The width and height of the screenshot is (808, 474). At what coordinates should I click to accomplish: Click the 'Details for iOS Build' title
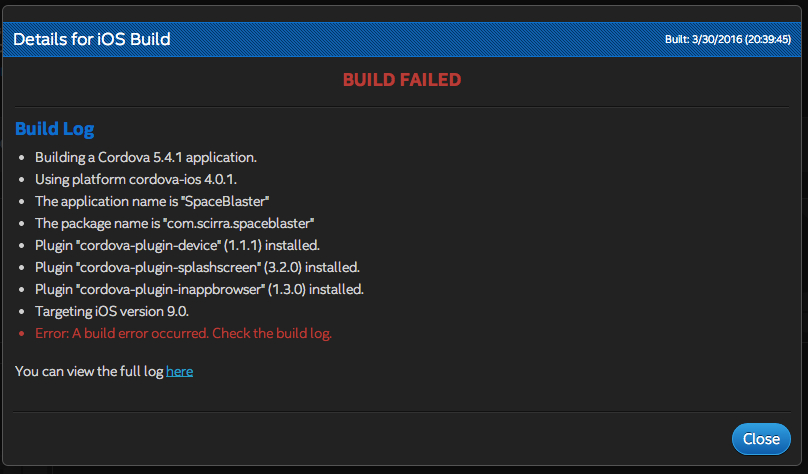[x=92, y=39]
